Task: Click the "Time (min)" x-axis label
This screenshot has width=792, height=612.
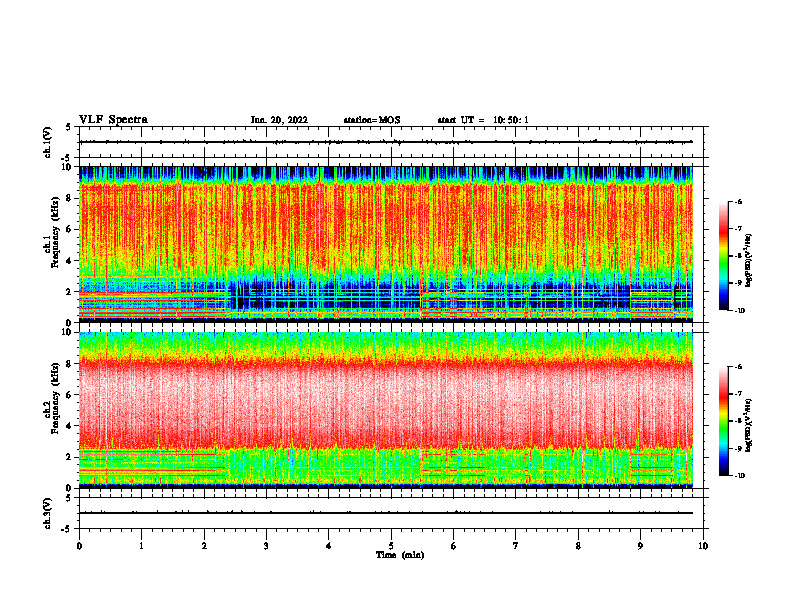Action: 400,555
